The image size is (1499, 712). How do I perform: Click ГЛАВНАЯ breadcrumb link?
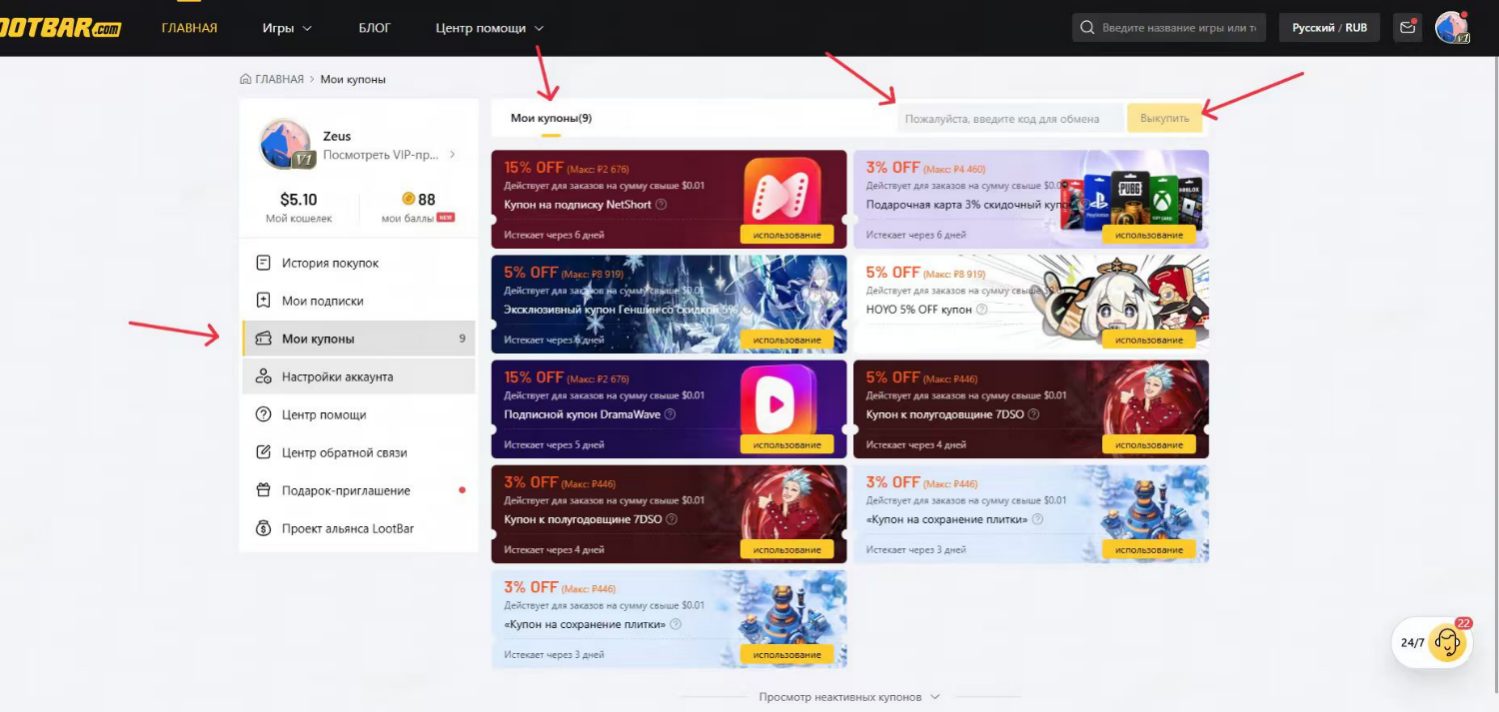point(279,79)
